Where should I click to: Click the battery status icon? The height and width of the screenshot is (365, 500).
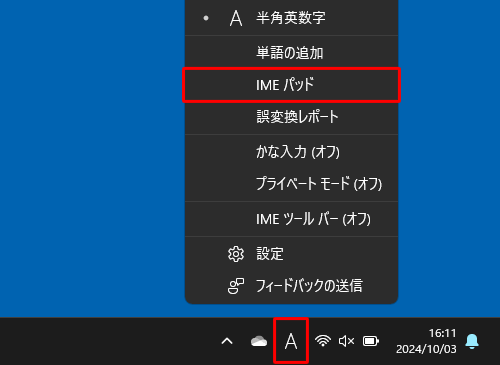click(371, 341)
